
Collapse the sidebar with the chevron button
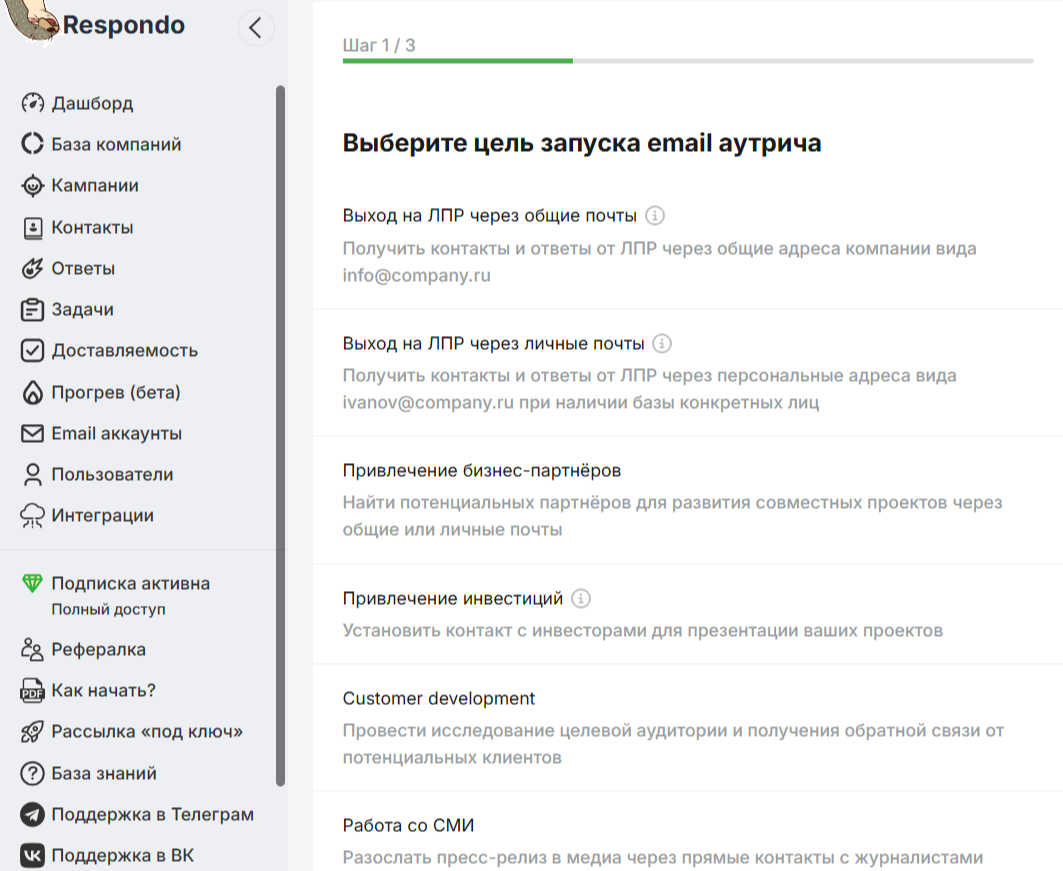coord(256,28)
